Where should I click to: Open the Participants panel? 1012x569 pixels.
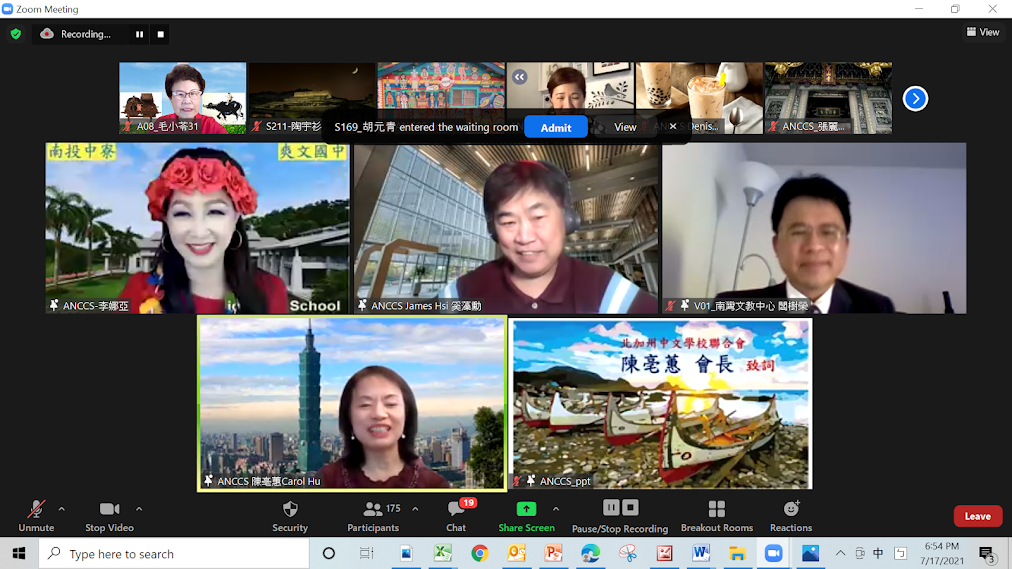(373, 515)
